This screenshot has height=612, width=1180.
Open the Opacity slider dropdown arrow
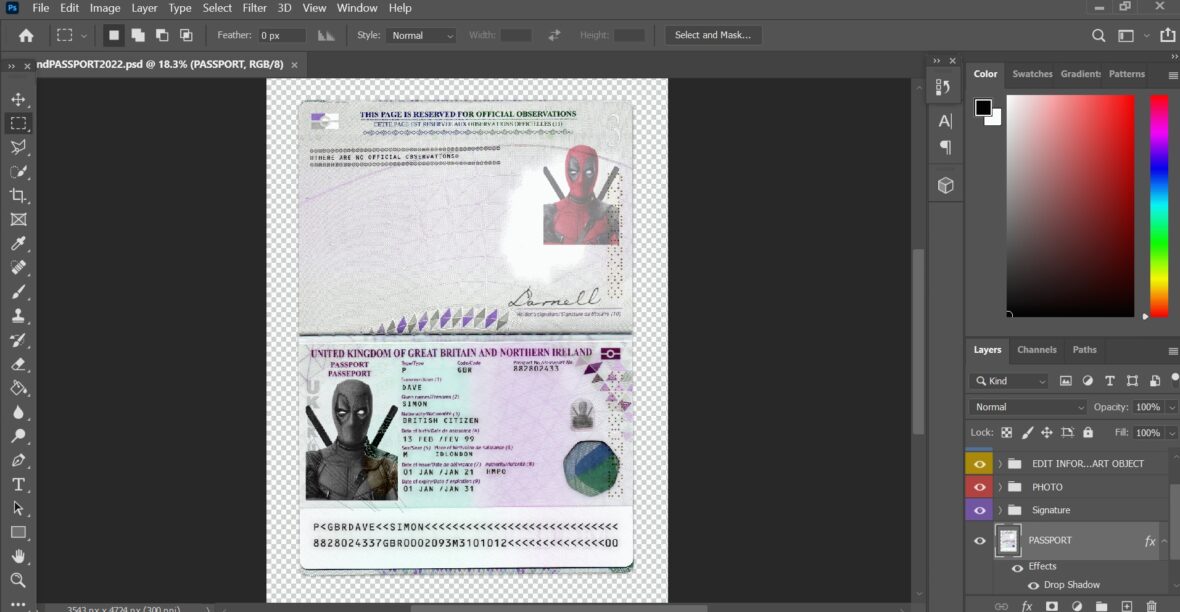pyautogui.click(x=1171, y=407)
